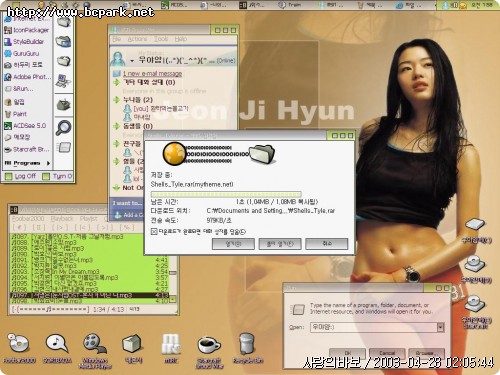Collapse the 동생들 (0) contact group
Image resolution: width=500 pixels, height=375 pixels.
click(x=117, y=126)
